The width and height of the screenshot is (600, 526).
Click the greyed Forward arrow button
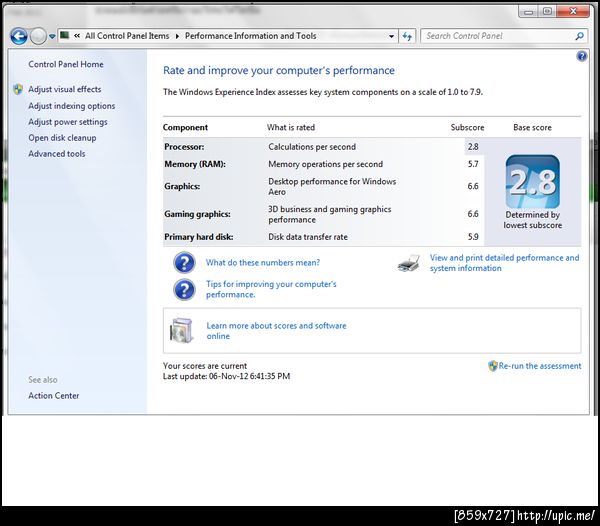point(38,36)
